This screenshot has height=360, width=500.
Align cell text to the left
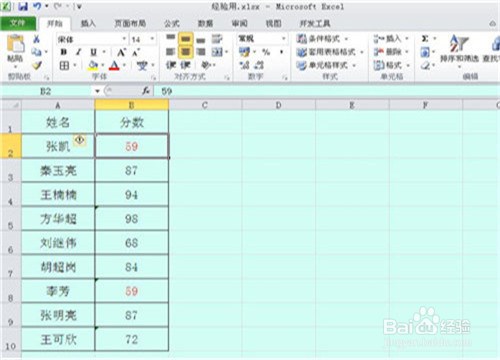coord(170,52)
